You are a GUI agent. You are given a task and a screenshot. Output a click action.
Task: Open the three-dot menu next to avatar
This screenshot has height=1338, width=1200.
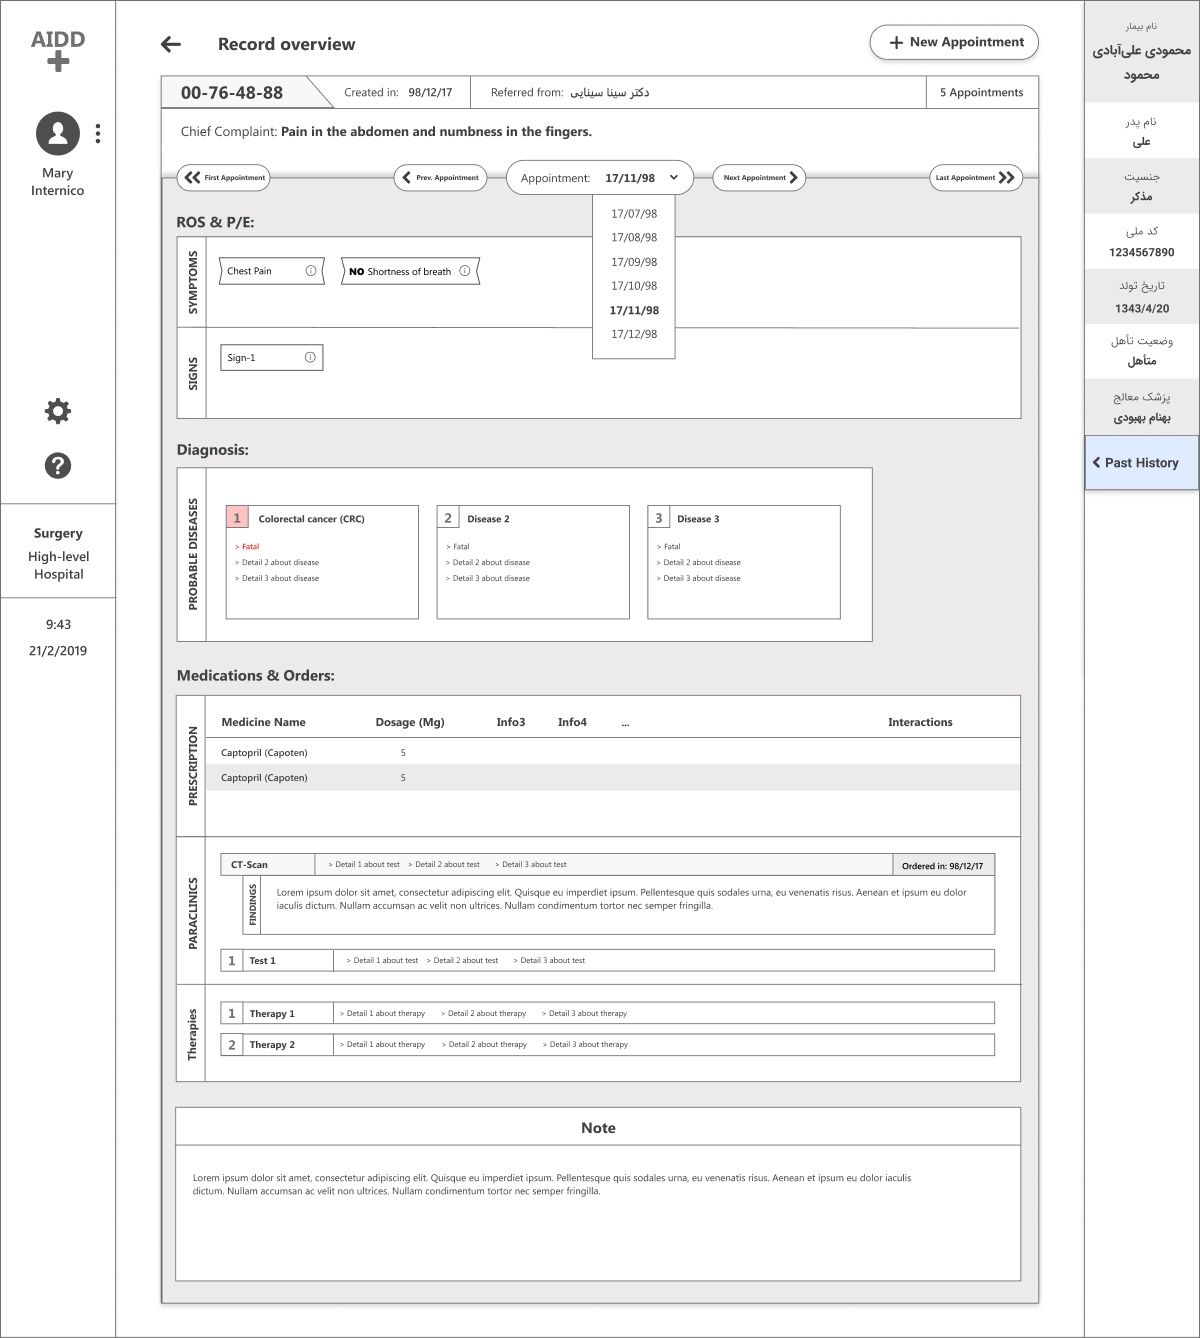97,133
